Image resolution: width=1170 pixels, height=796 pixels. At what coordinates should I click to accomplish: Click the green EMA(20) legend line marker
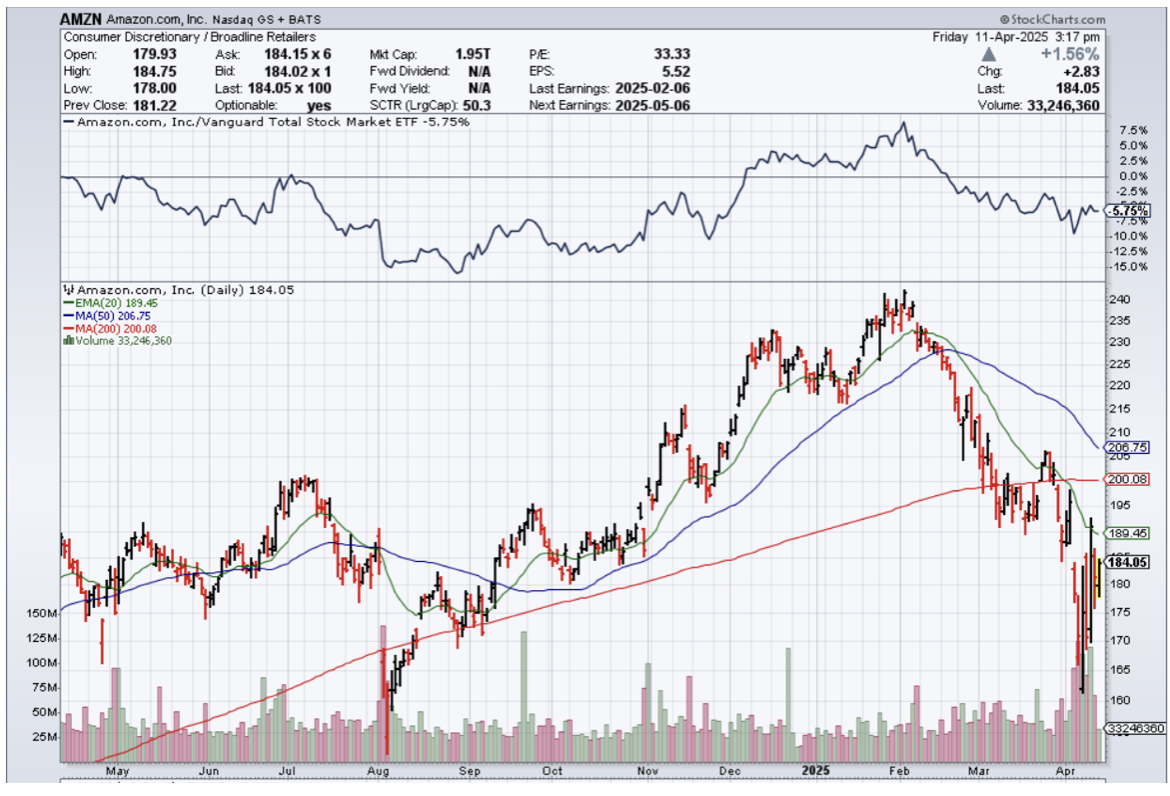pos(66,302)
